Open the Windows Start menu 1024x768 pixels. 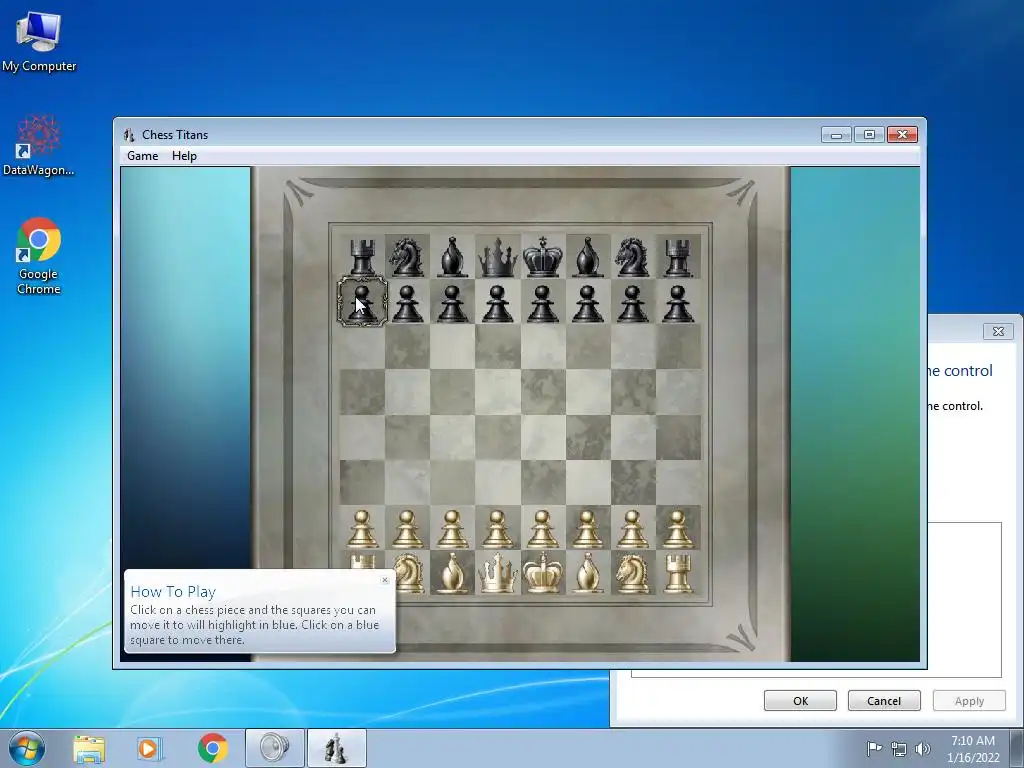point(26,748)
